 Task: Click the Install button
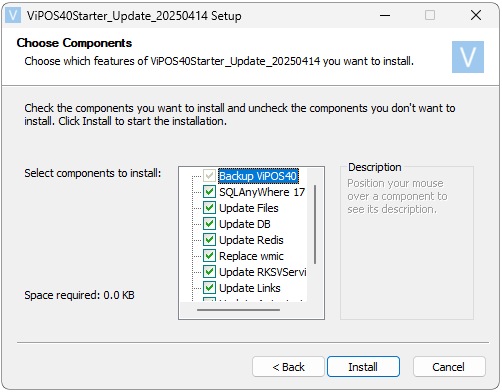(363, 367)
